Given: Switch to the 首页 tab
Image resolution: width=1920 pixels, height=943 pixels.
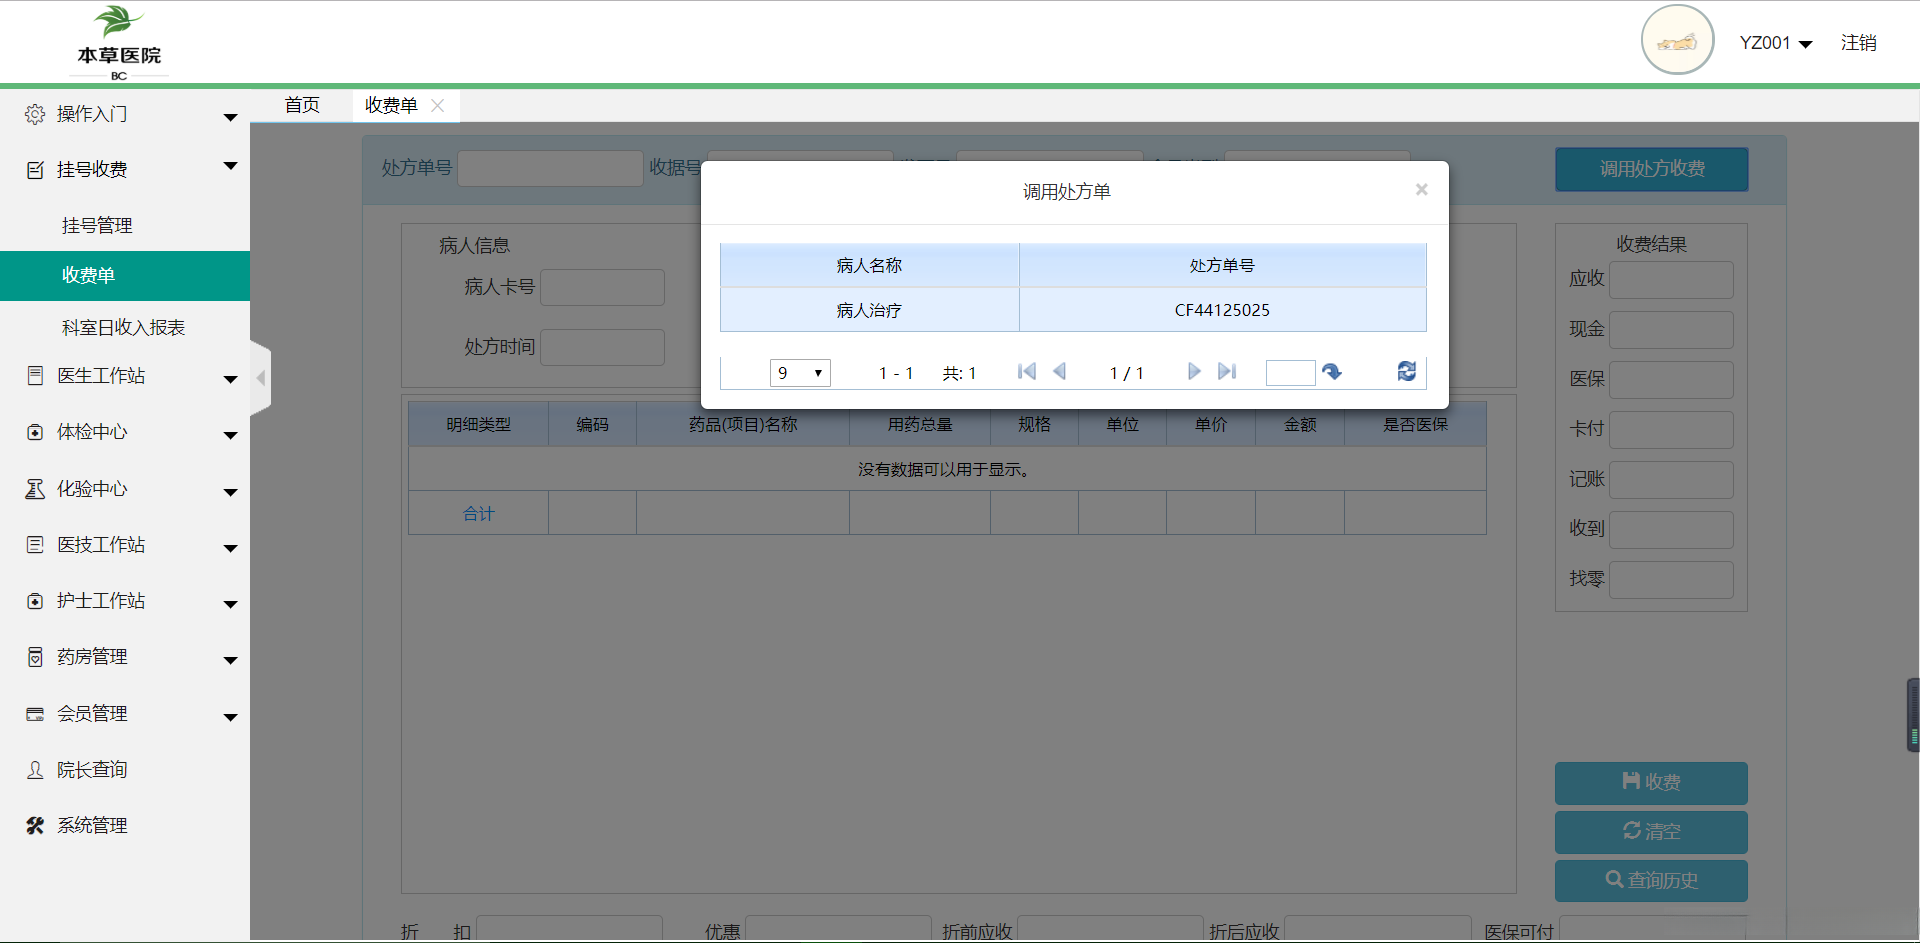Looking at the screenshot, I should point(302,105).
